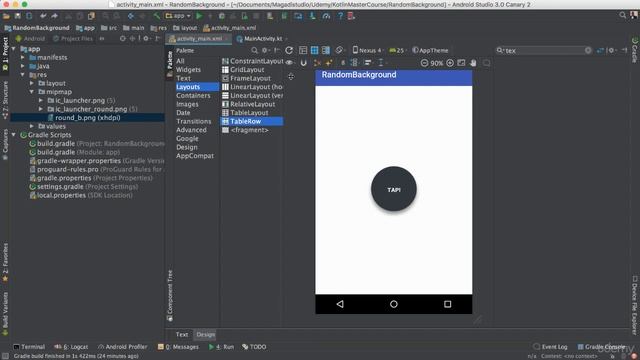This screenshot has height=360, width=640.
Task: Collapse the app module tree node
Action: (x=14, y=49)
